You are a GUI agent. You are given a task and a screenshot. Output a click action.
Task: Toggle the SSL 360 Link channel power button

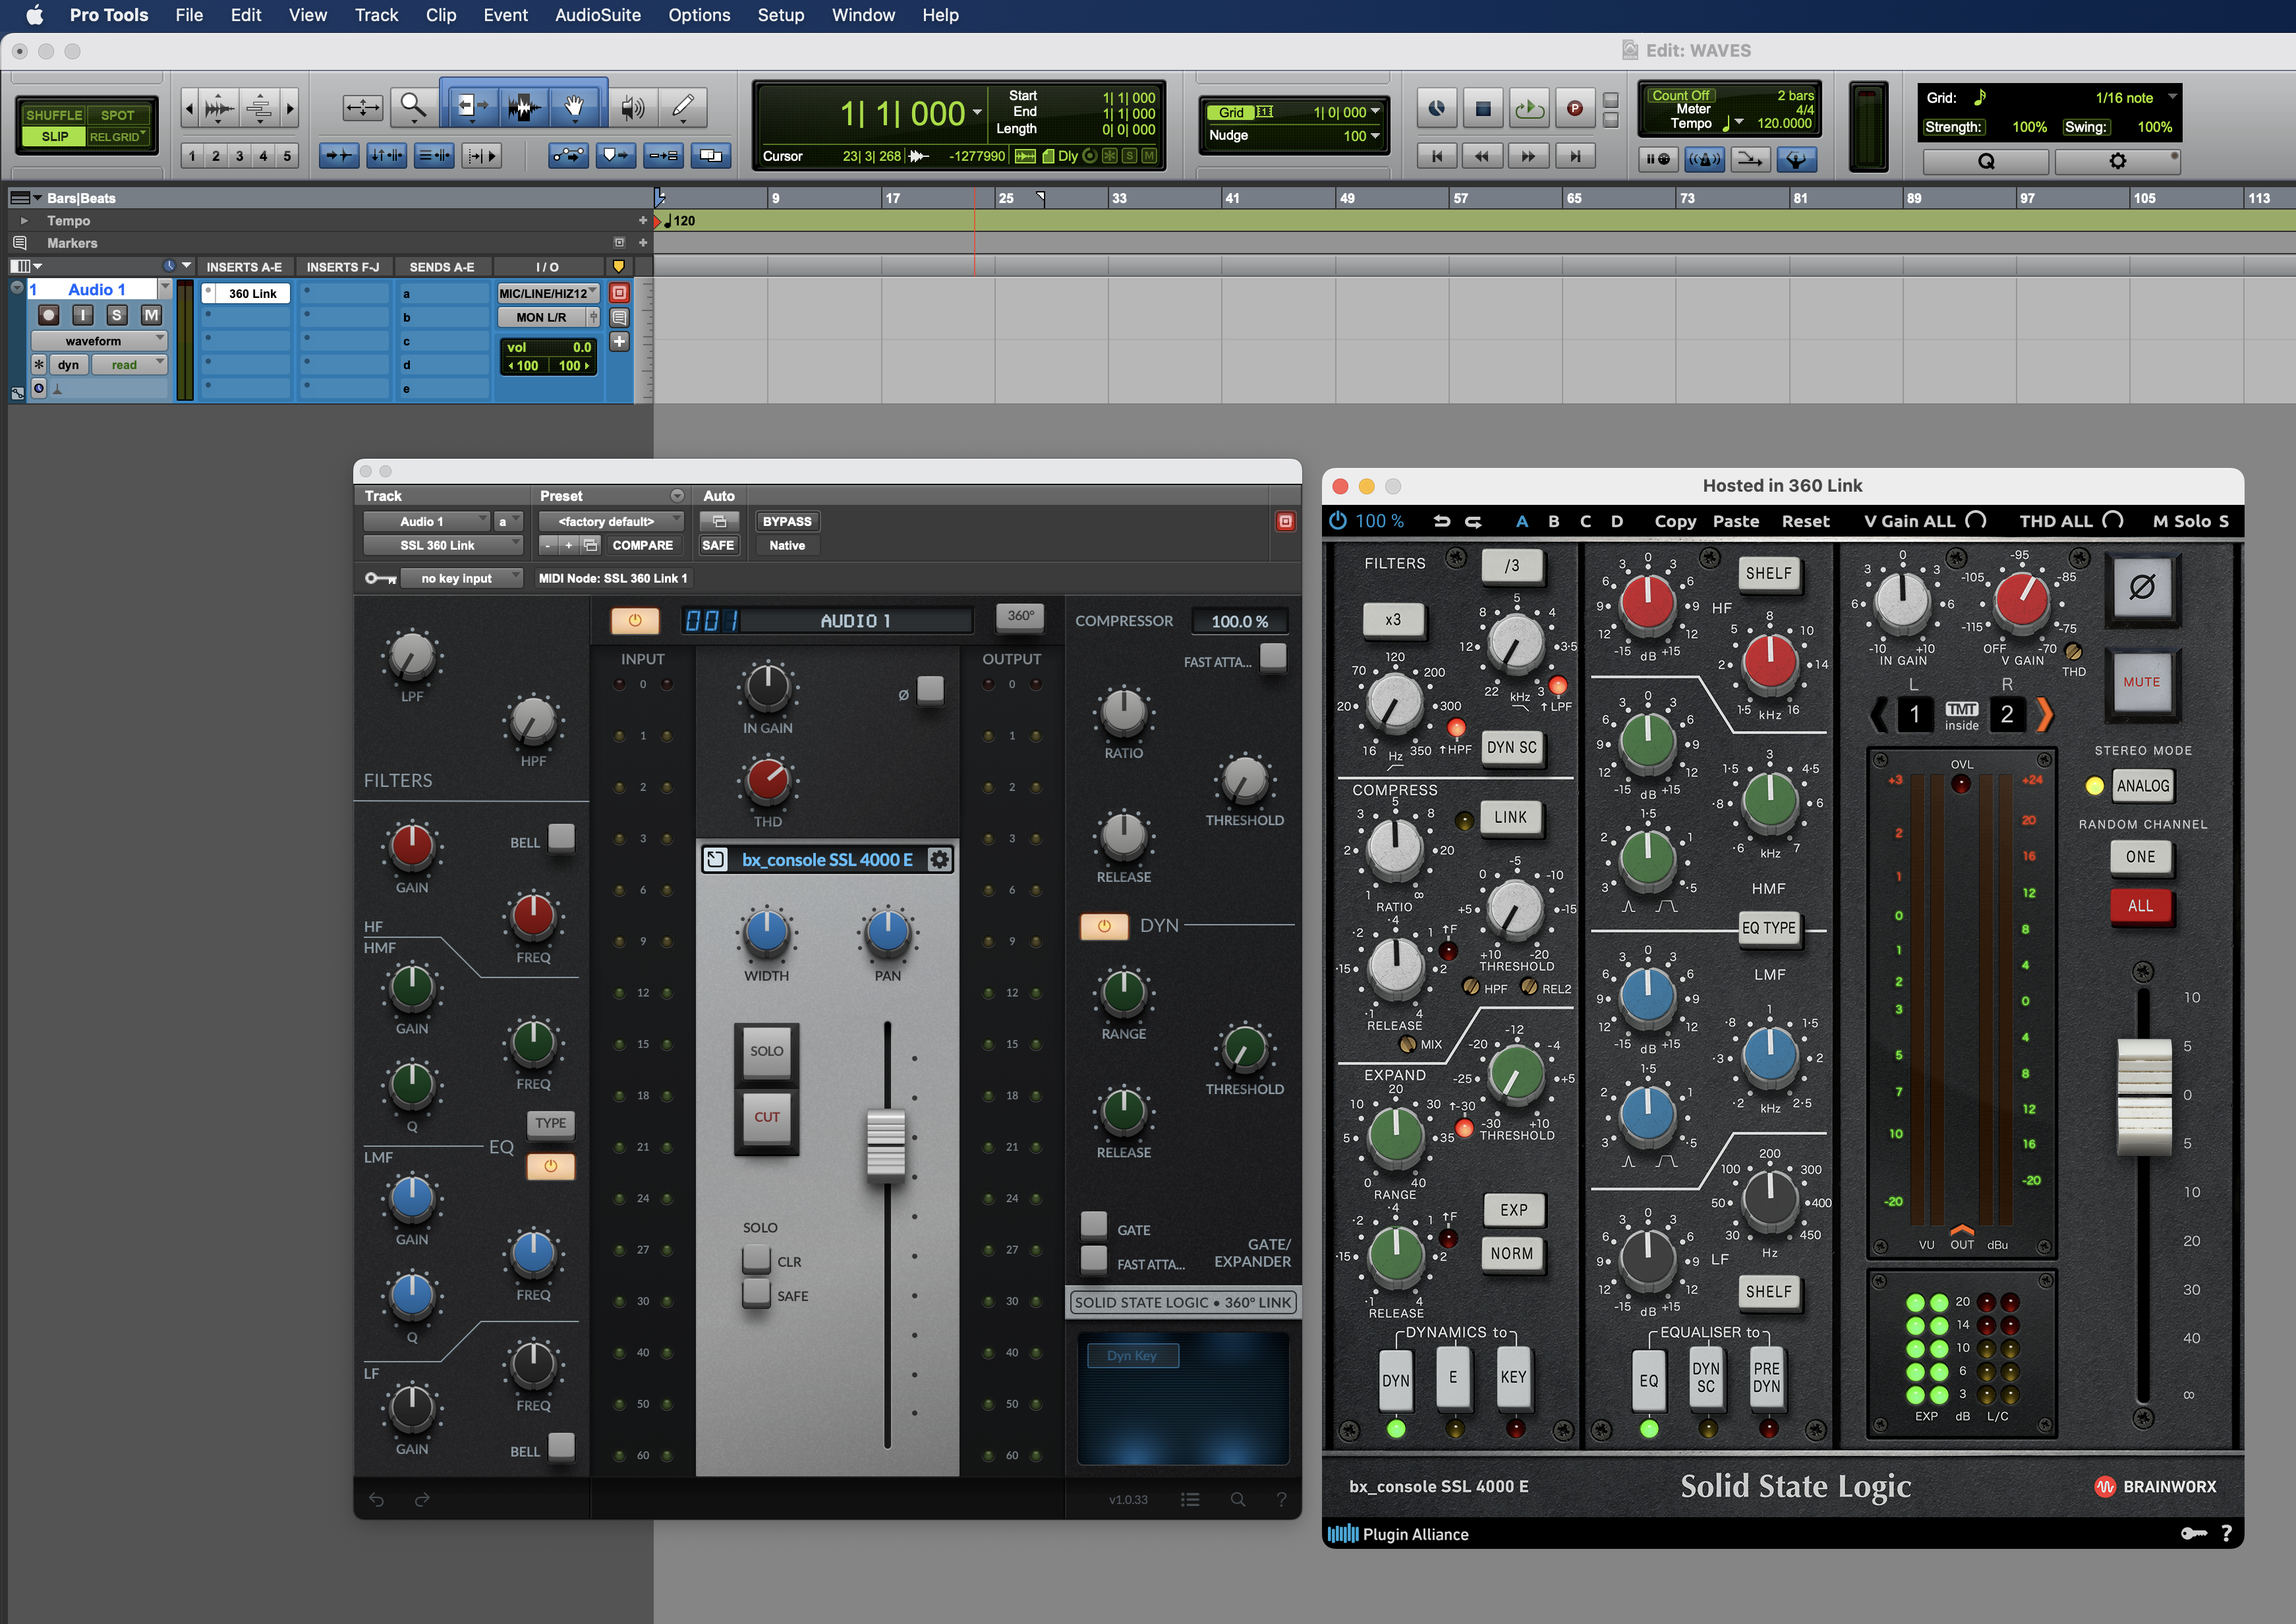pyautogui.click(x=635, y=620)
